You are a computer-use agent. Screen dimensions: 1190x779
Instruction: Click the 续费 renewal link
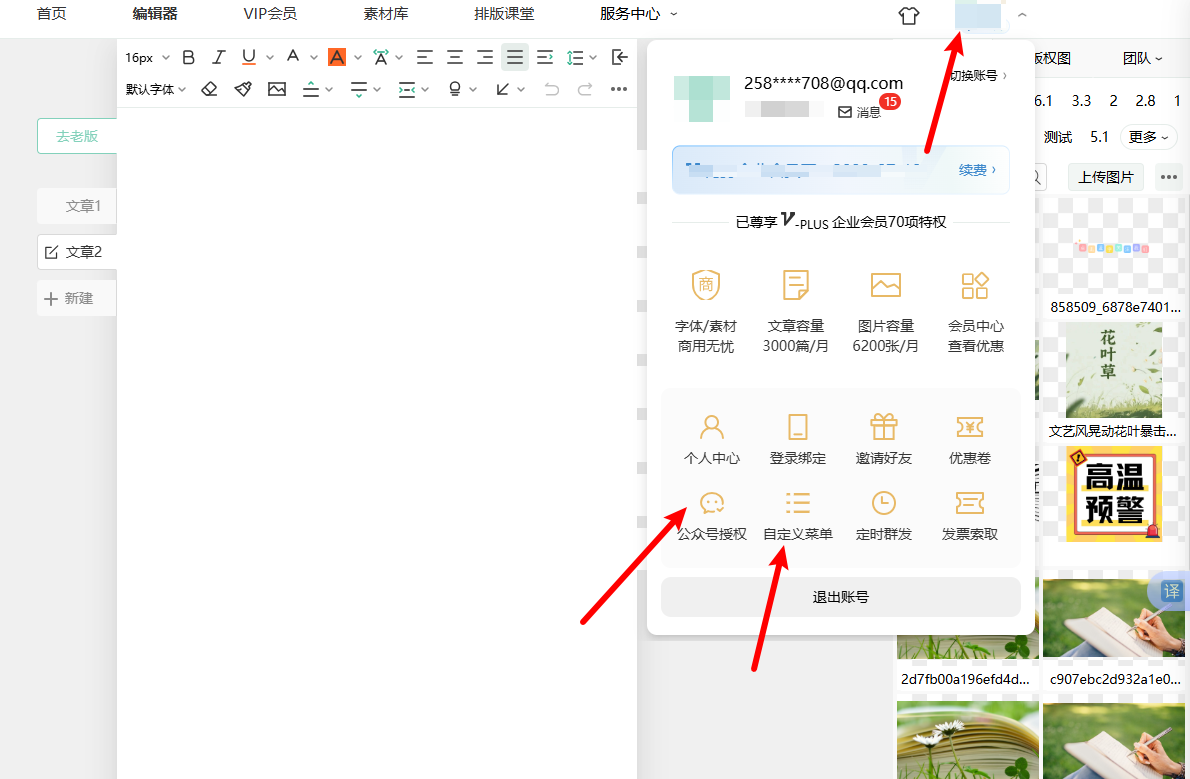(977, 170)
